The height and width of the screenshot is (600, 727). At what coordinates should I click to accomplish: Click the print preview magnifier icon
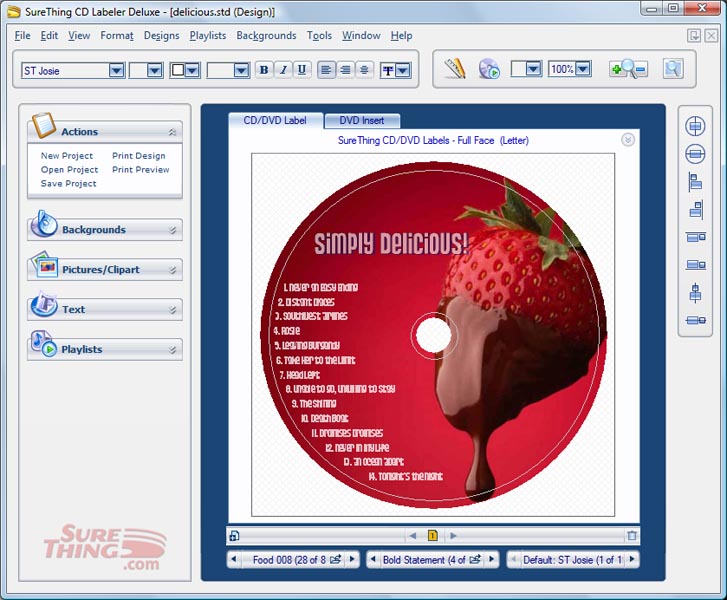pyautogui.click(x=672, y=69)
